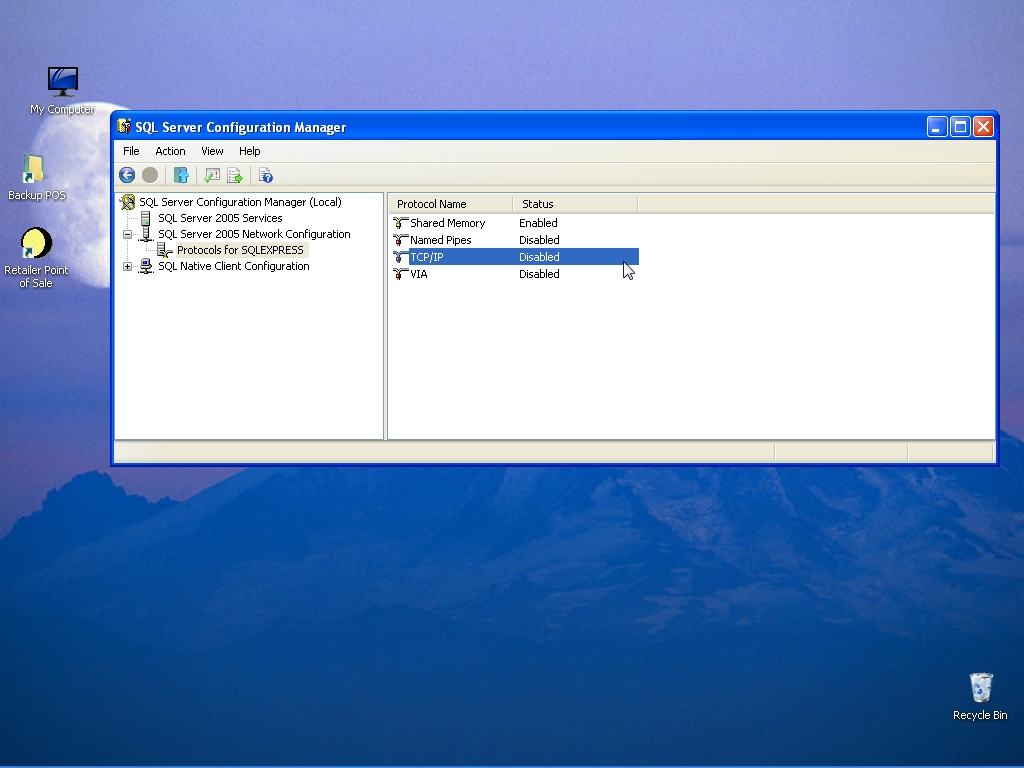
Task: Select the Backup POS desktop shortcut
Action: point(35,171)
